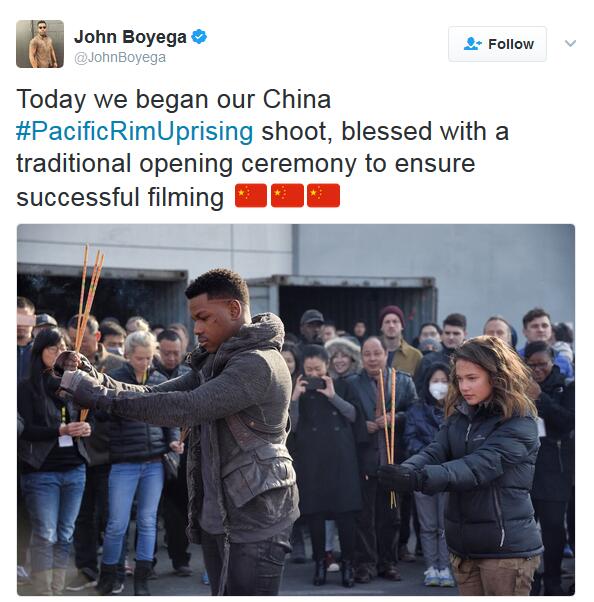Screen dimensions: 594x602
Task: Click the middle China flag emoji
Action: (287, 195)
